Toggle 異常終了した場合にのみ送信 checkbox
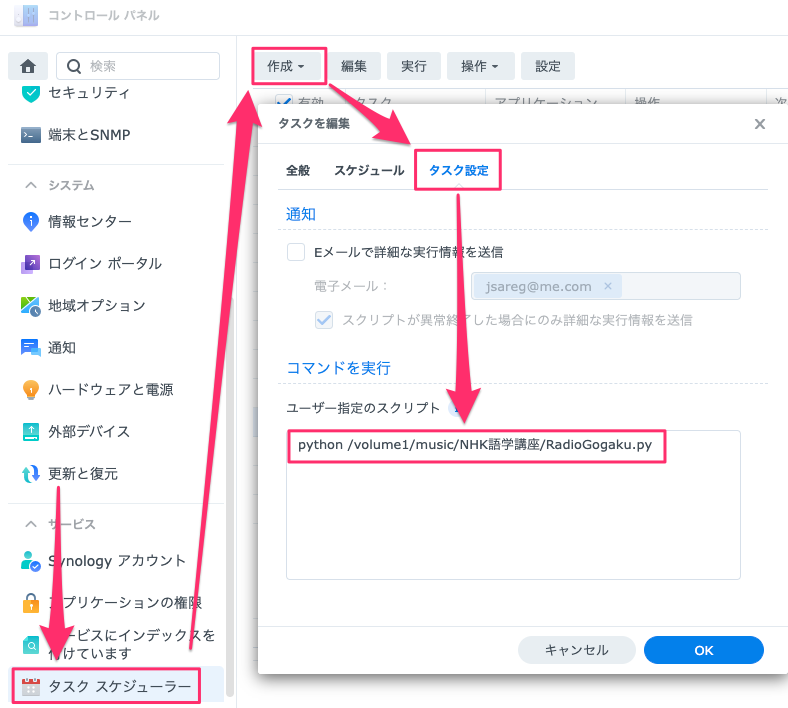 coord(324,320)
